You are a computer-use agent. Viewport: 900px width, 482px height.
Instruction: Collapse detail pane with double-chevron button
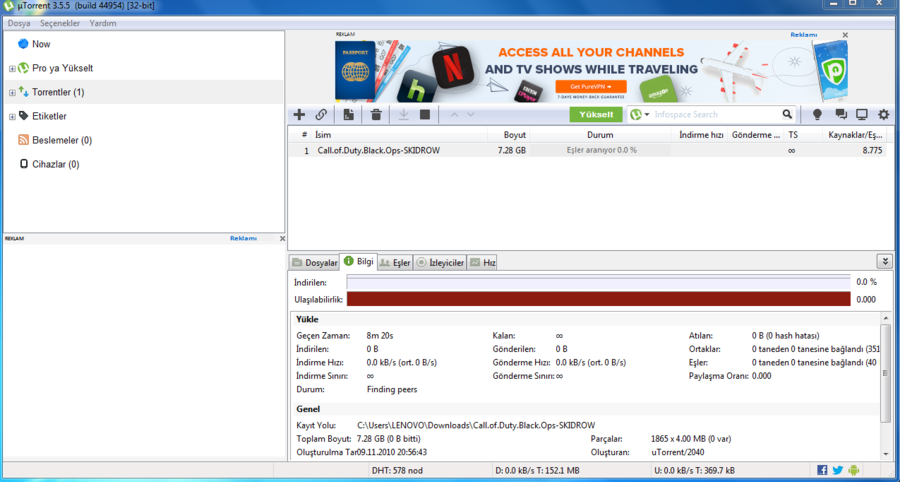pyautogui.click(x=884, y=262)
